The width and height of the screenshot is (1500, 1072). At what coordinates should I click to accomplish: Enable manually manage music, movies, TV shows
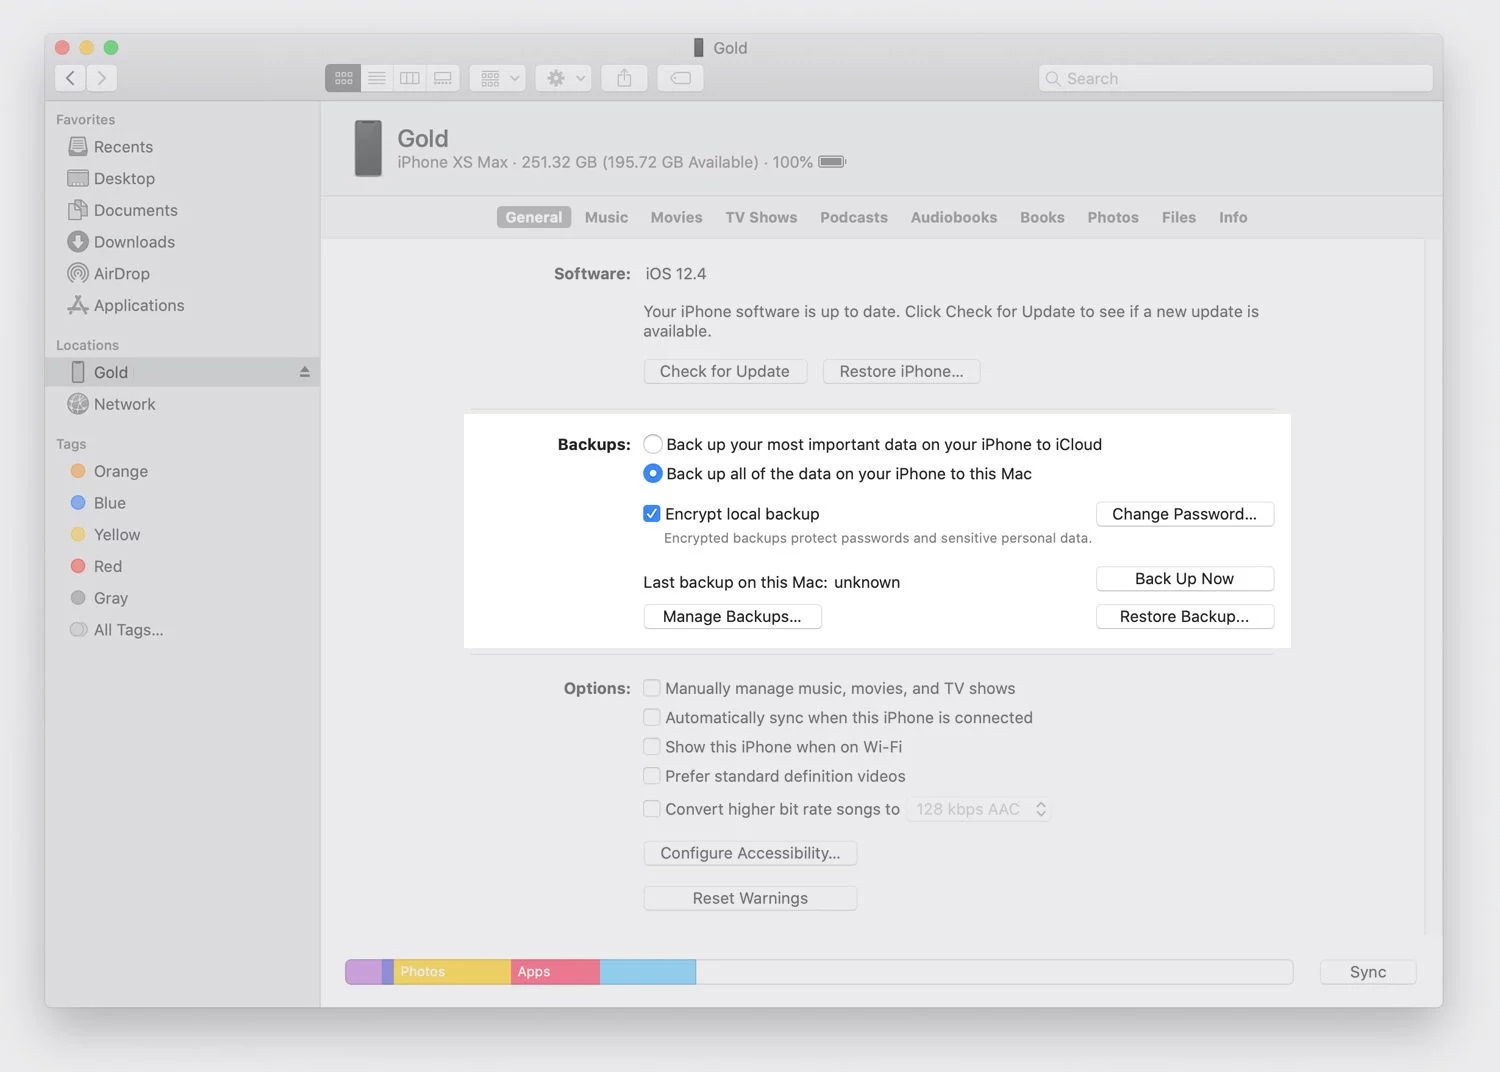pos(652,688)
